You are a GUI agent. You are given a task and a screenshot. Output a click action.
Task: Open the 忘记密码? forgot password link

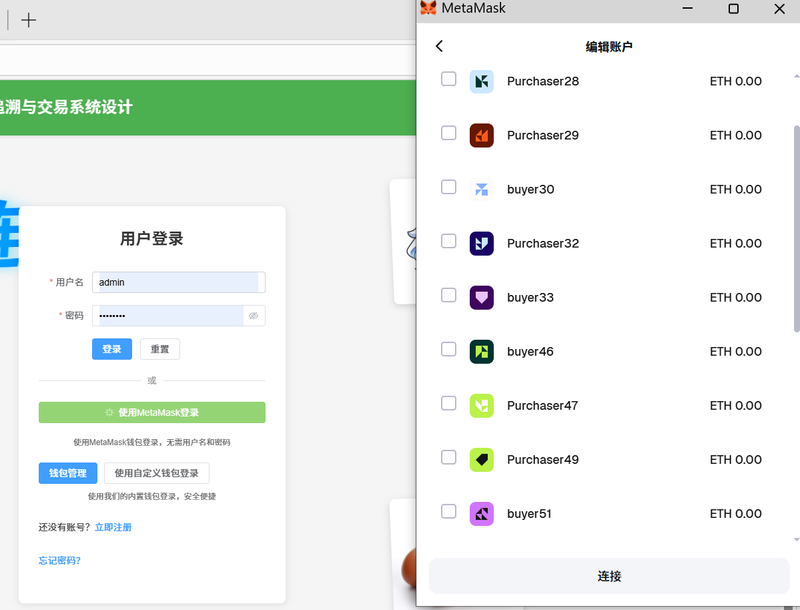60,561
